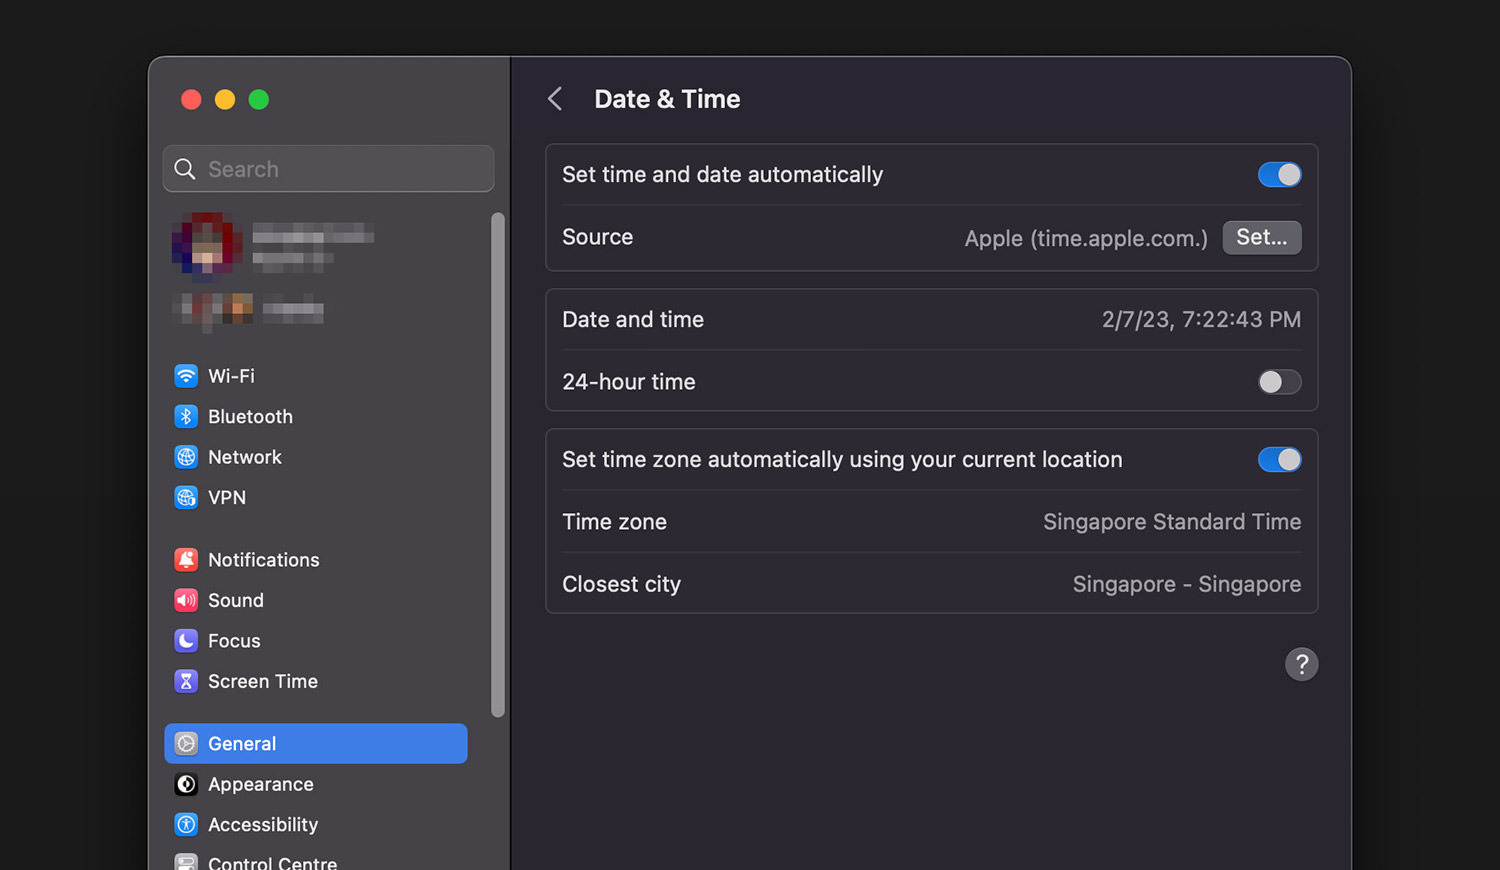Click the Bluetooth icon in sidebar

186,416
